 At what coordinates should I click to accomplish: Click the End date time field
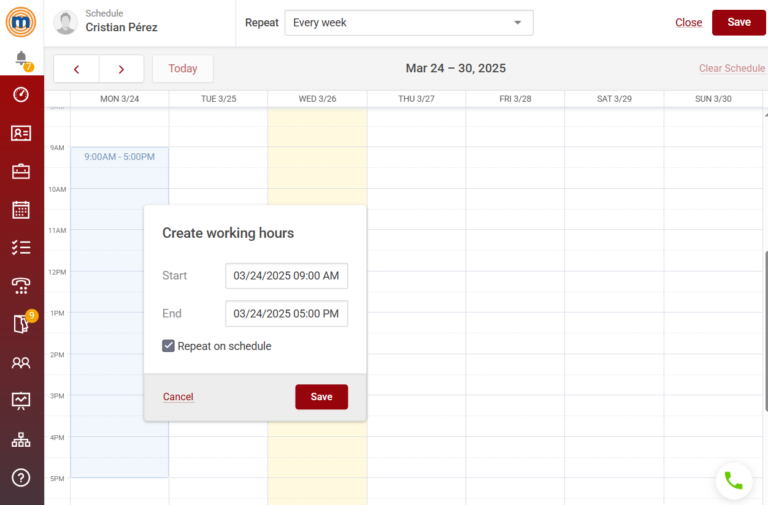286,314
